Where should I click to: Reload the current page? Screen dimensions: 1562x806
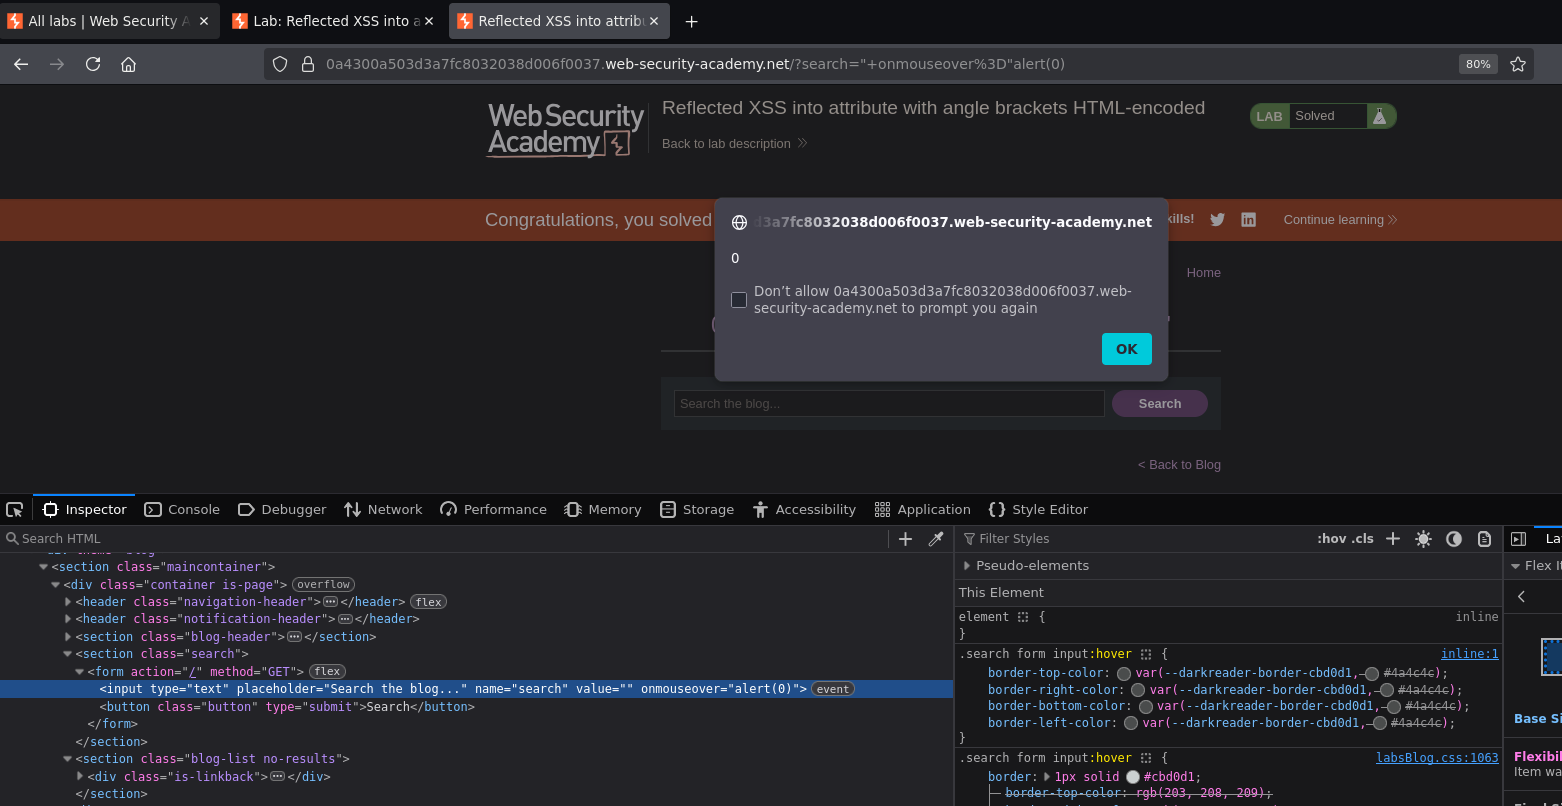pyautogui.click(x=93, y=64)
